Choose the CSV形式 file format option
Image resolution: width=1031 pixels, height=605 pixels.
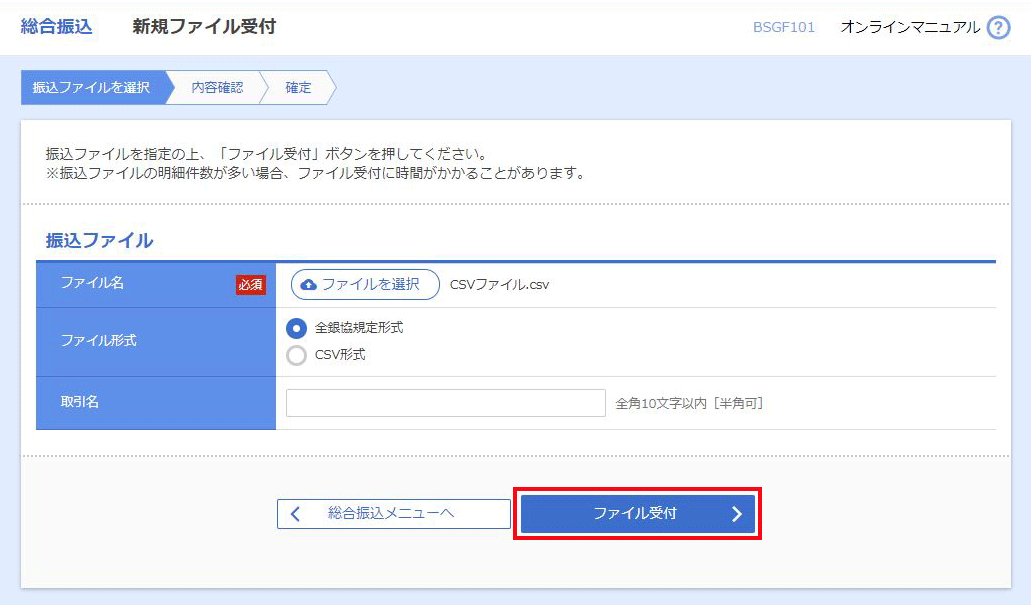coord(297,355)
